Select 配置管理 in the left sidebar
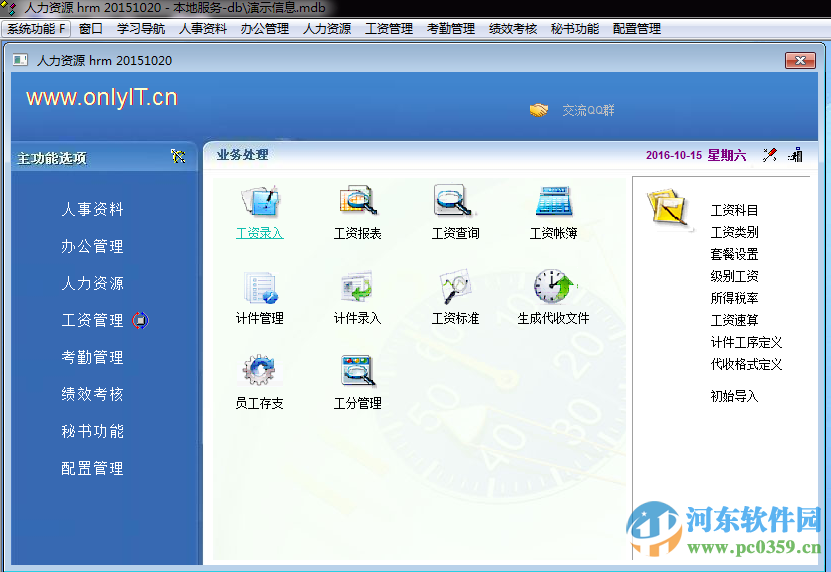 pyautogui.click(x=93, y=469)
